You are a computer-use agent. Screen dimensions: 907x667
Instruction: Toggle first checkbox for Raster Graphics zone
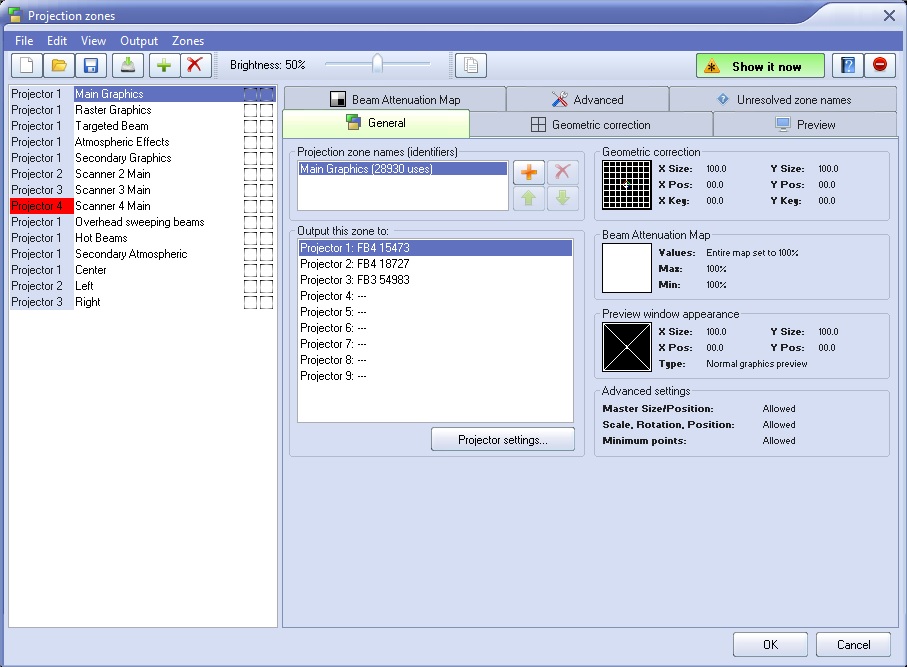pyautogui.click(x=251, y=110)
